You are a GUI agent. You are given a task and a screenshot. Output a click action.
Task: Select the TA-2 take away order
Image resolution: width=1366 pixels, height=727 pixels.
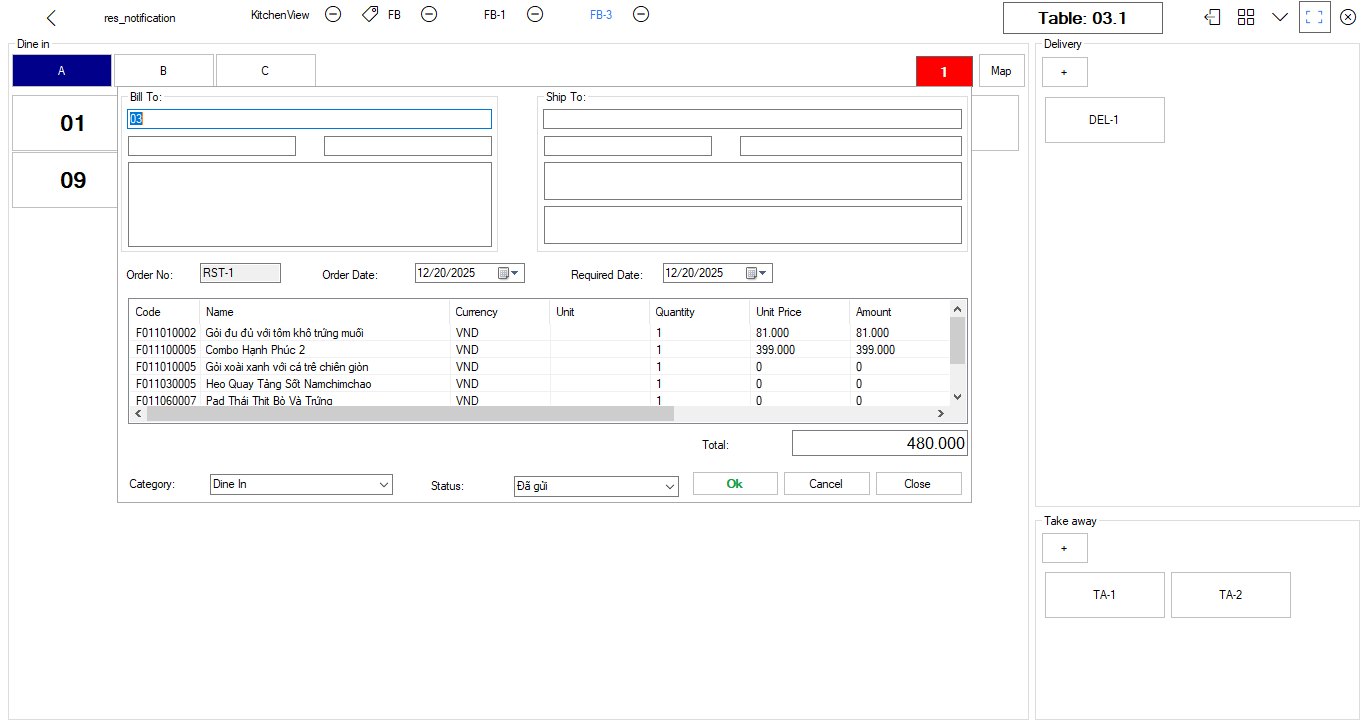click(1230, 595)
